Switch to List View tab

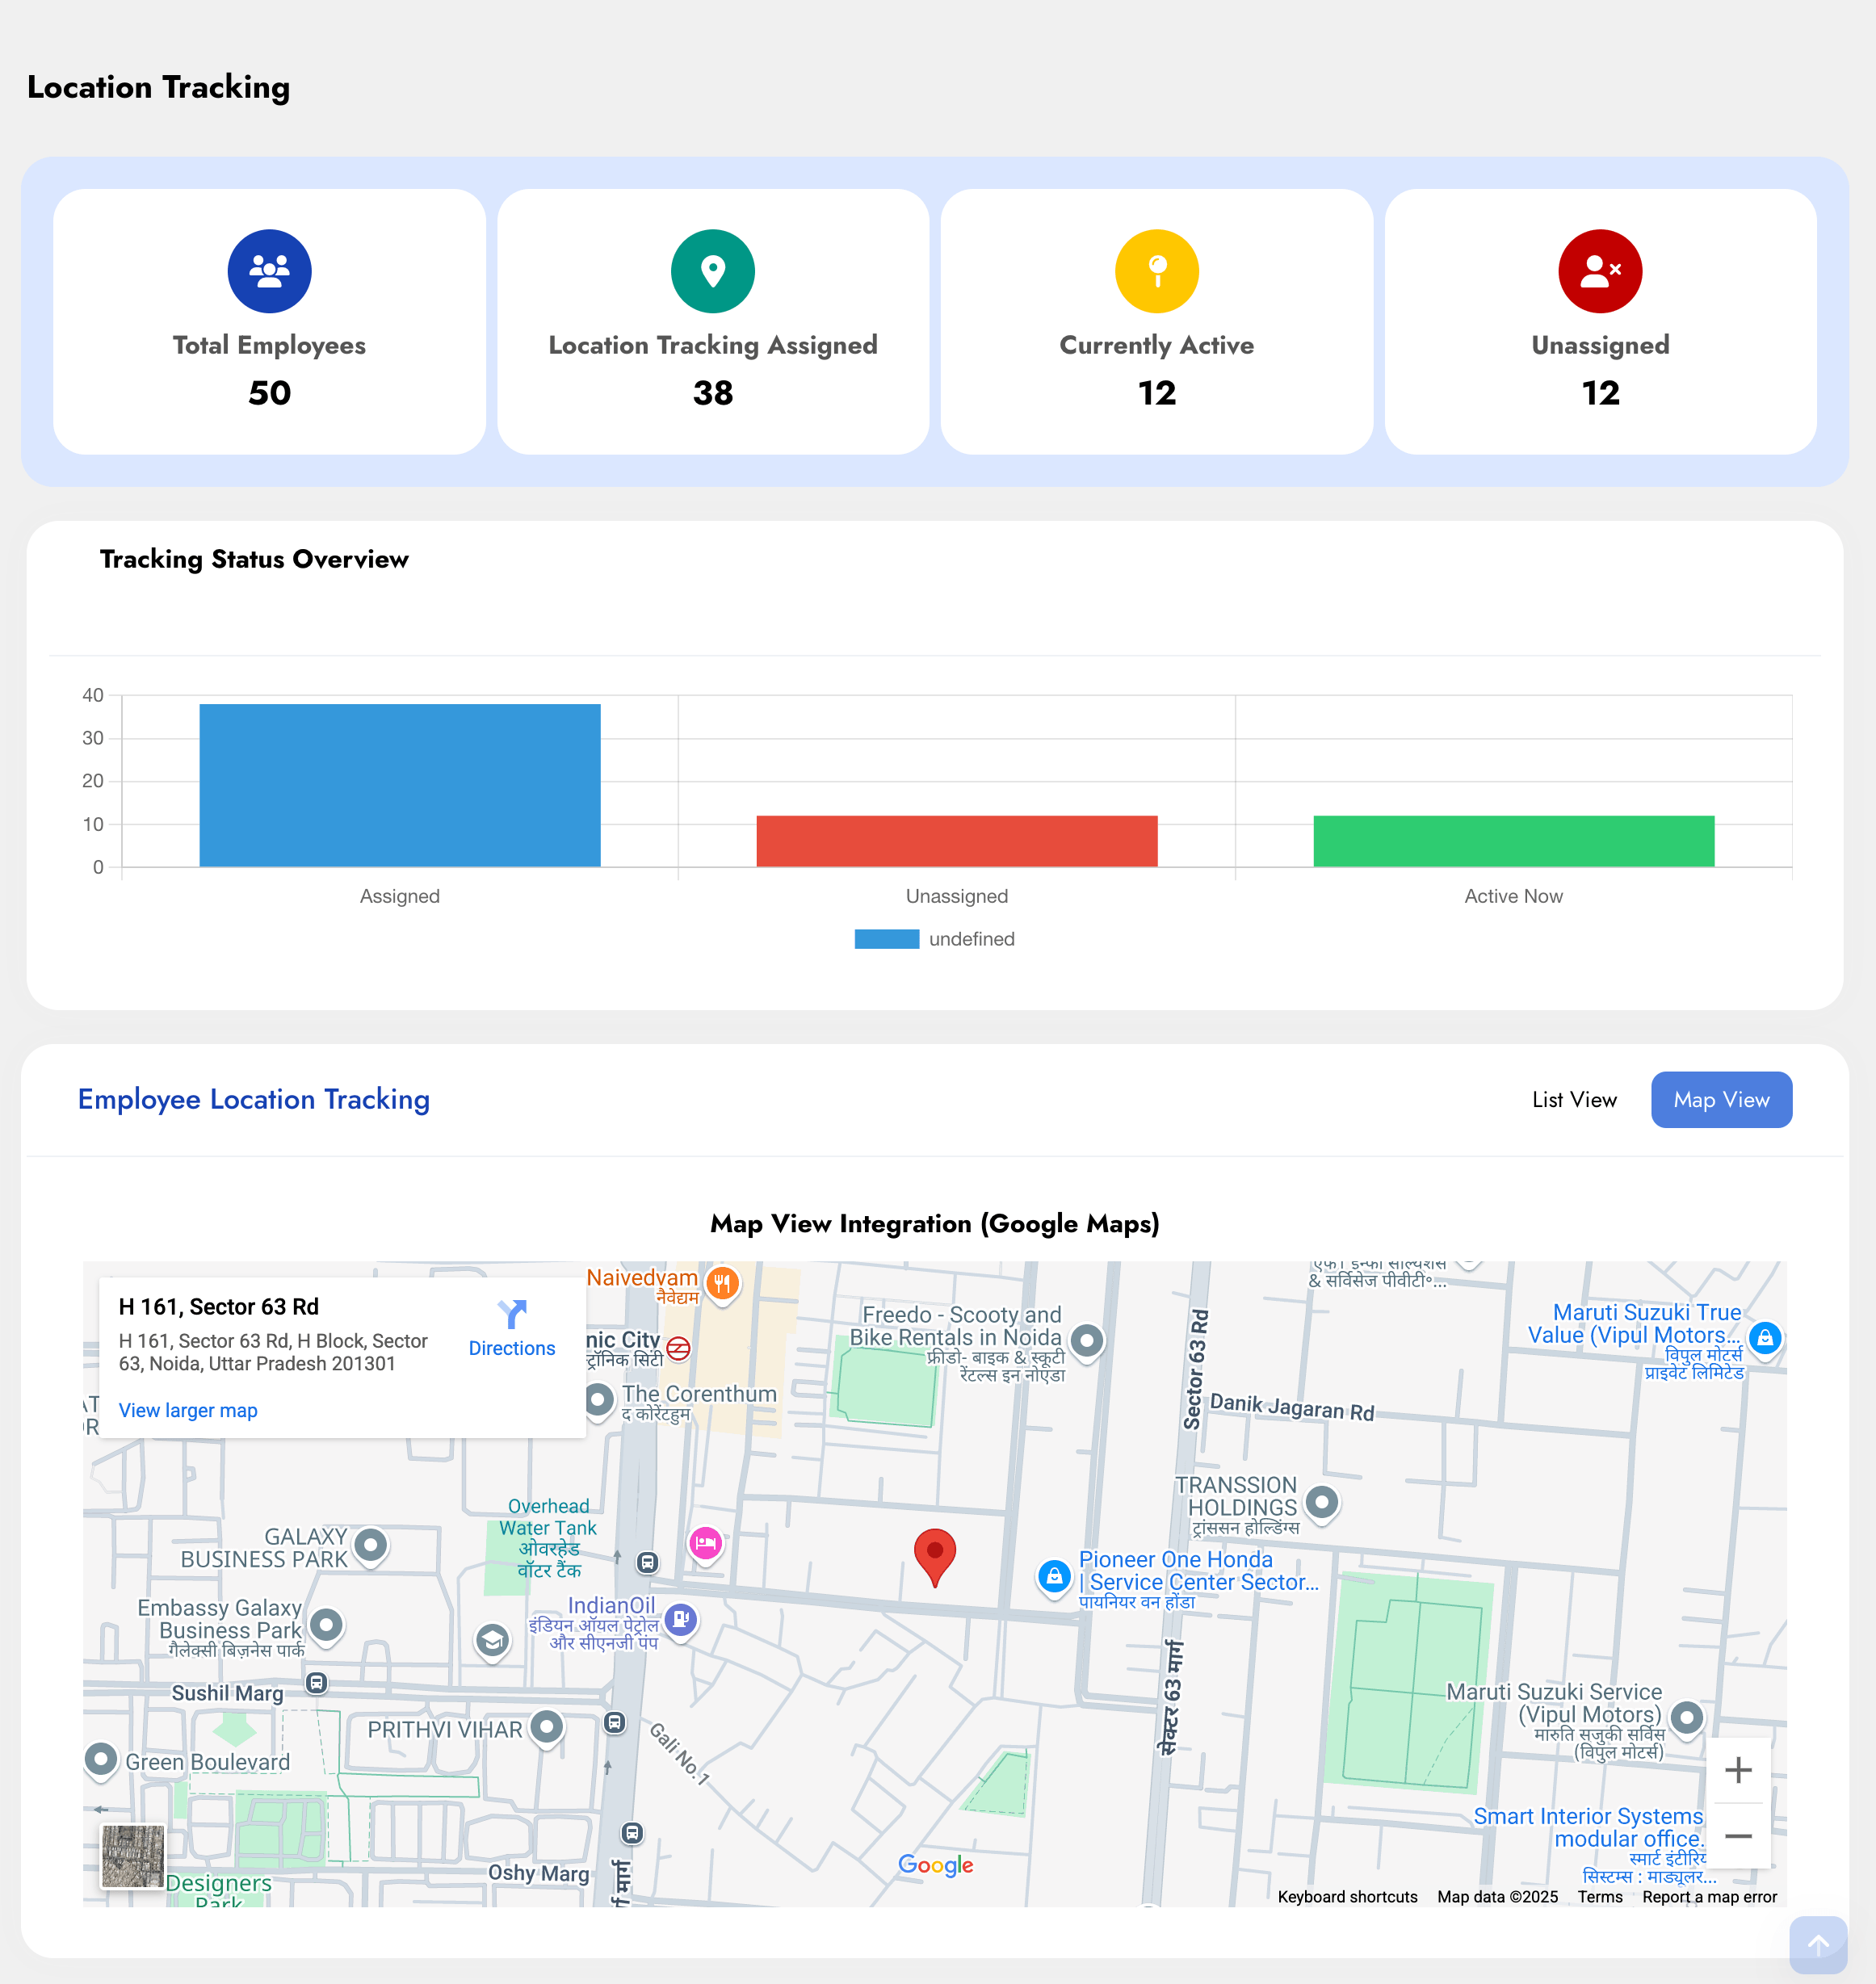(x=1573, y=1100)
